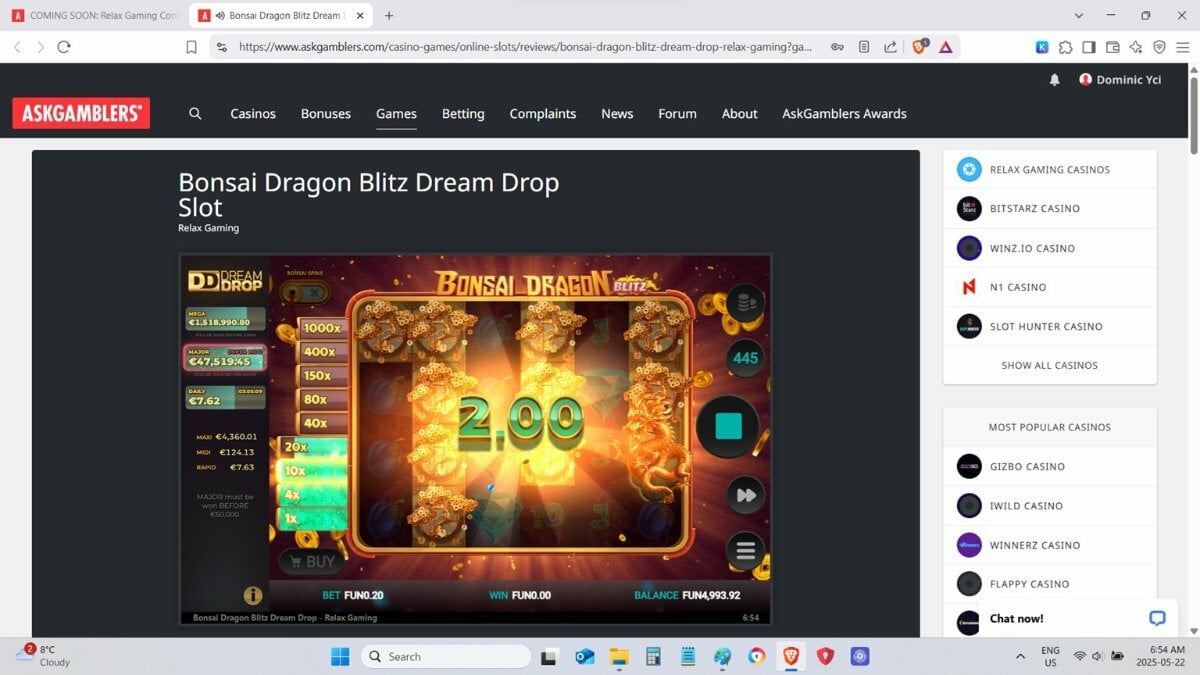Open the Brave Leo AI sparkle icon

tap(1136, 47)
